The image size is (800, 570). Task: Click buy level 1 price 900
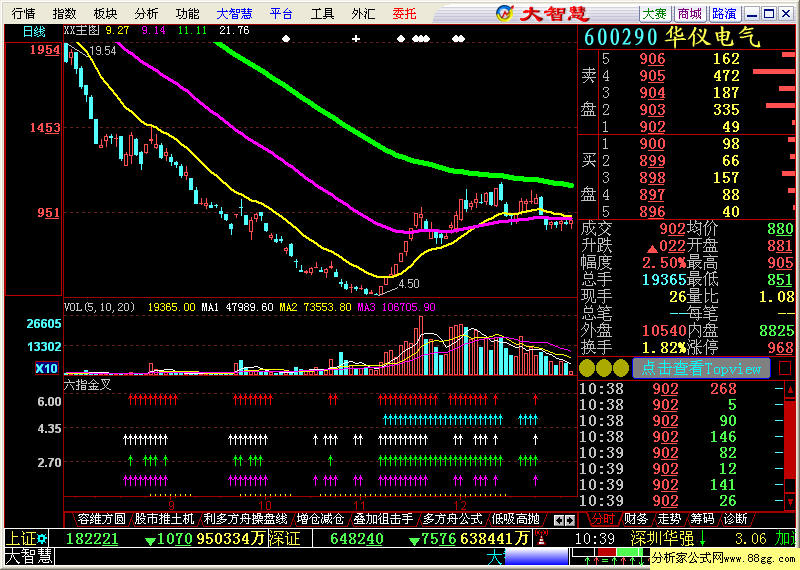point(653,144)
